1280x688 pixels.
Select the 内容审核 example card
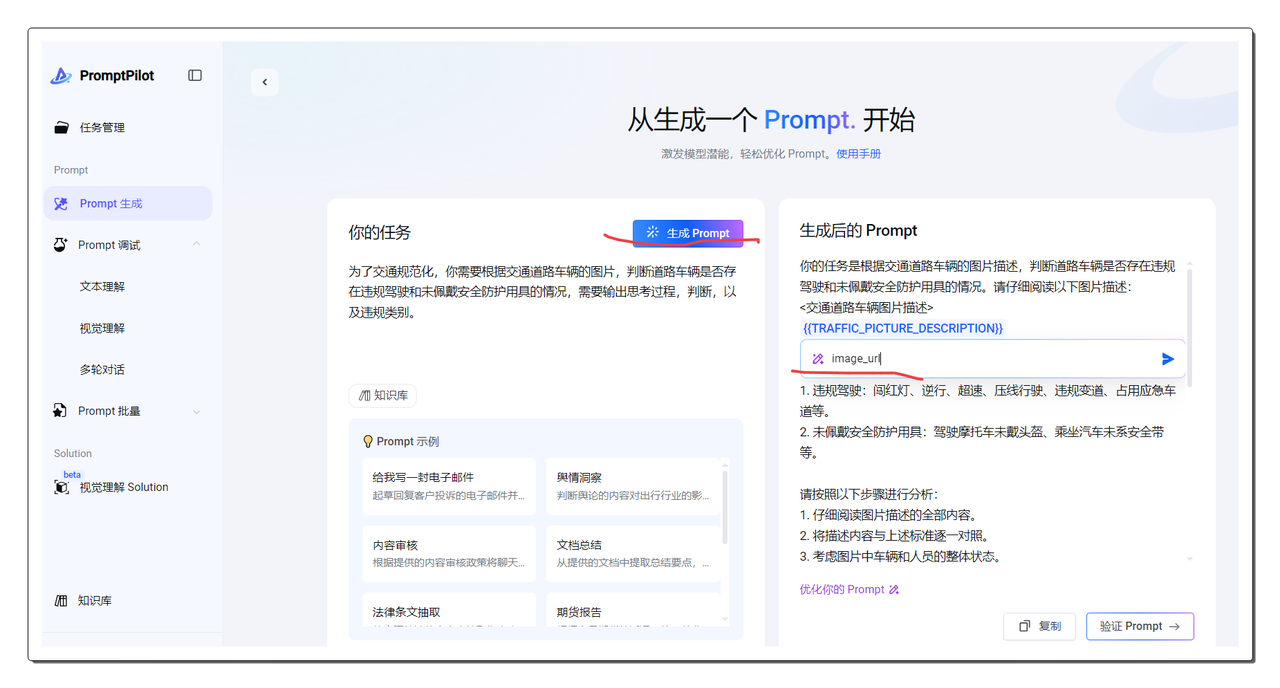point(450,553)
